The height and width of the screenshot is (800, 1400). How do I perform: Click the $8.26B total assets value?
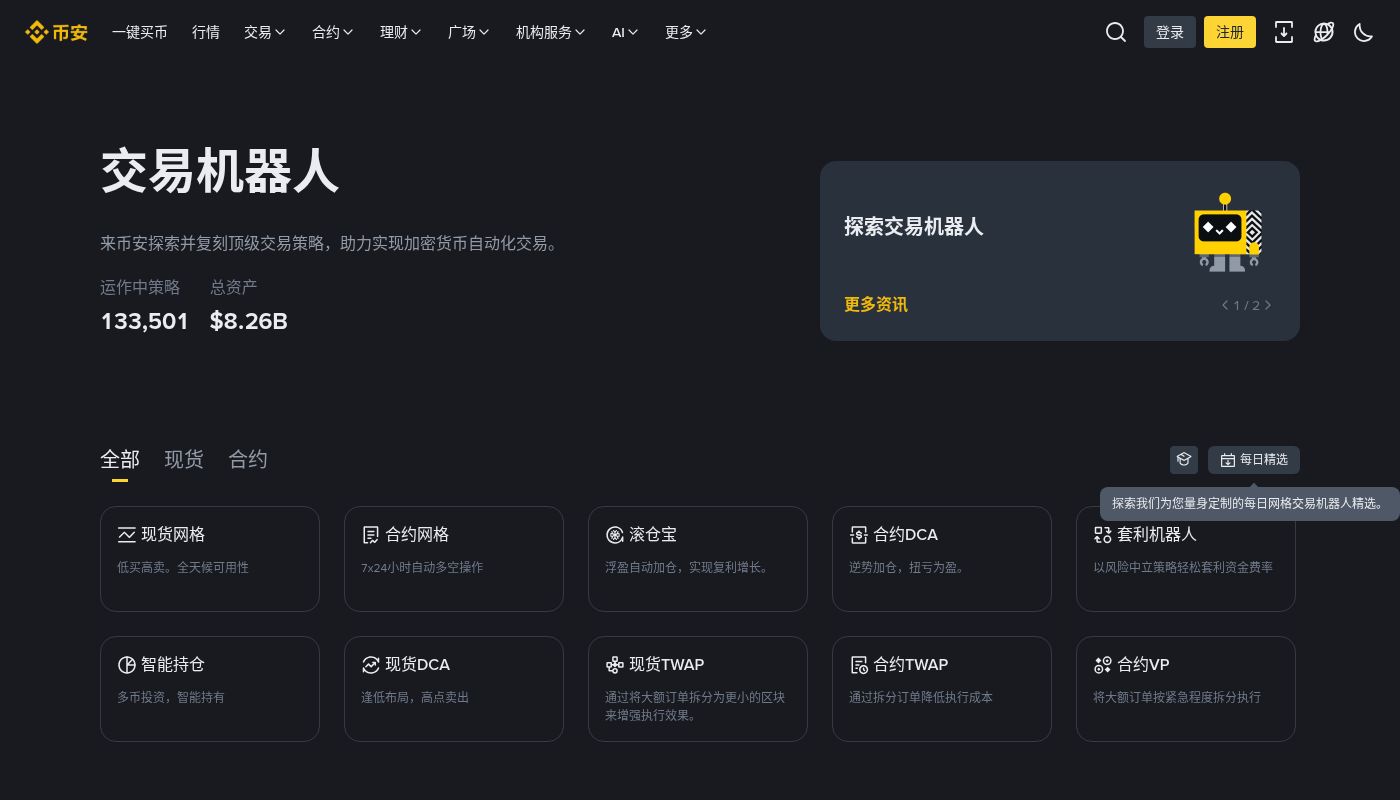click(249, 321)
